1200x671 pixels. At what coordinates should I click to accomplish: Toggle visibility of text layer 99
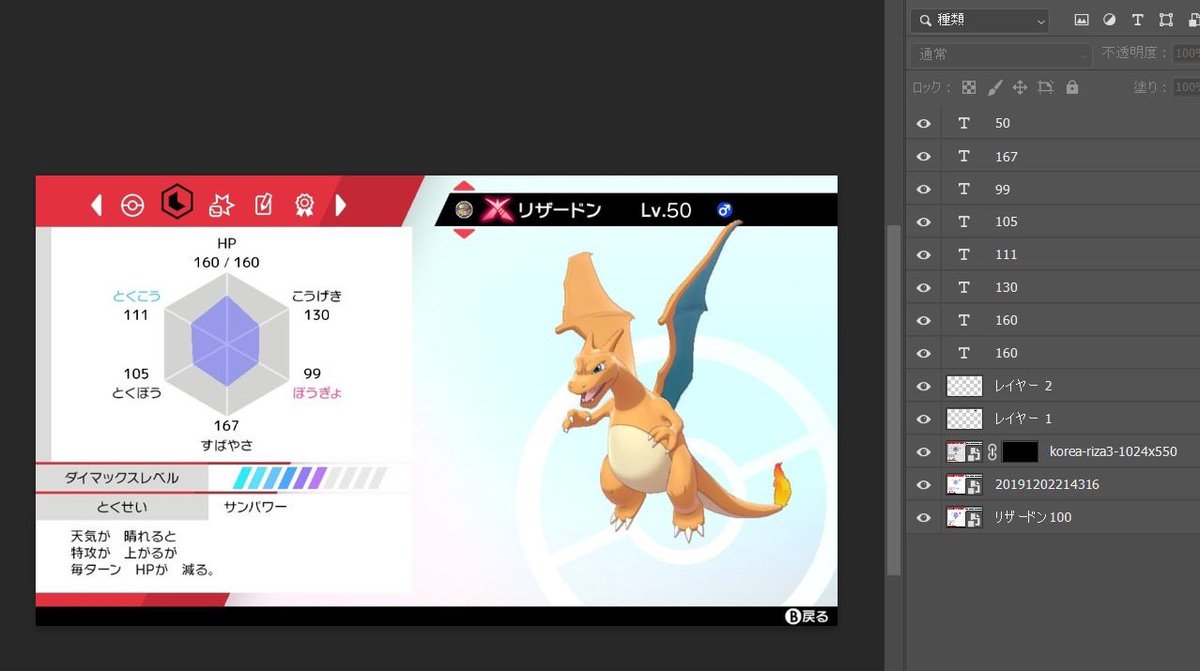(x=923, y=189)
